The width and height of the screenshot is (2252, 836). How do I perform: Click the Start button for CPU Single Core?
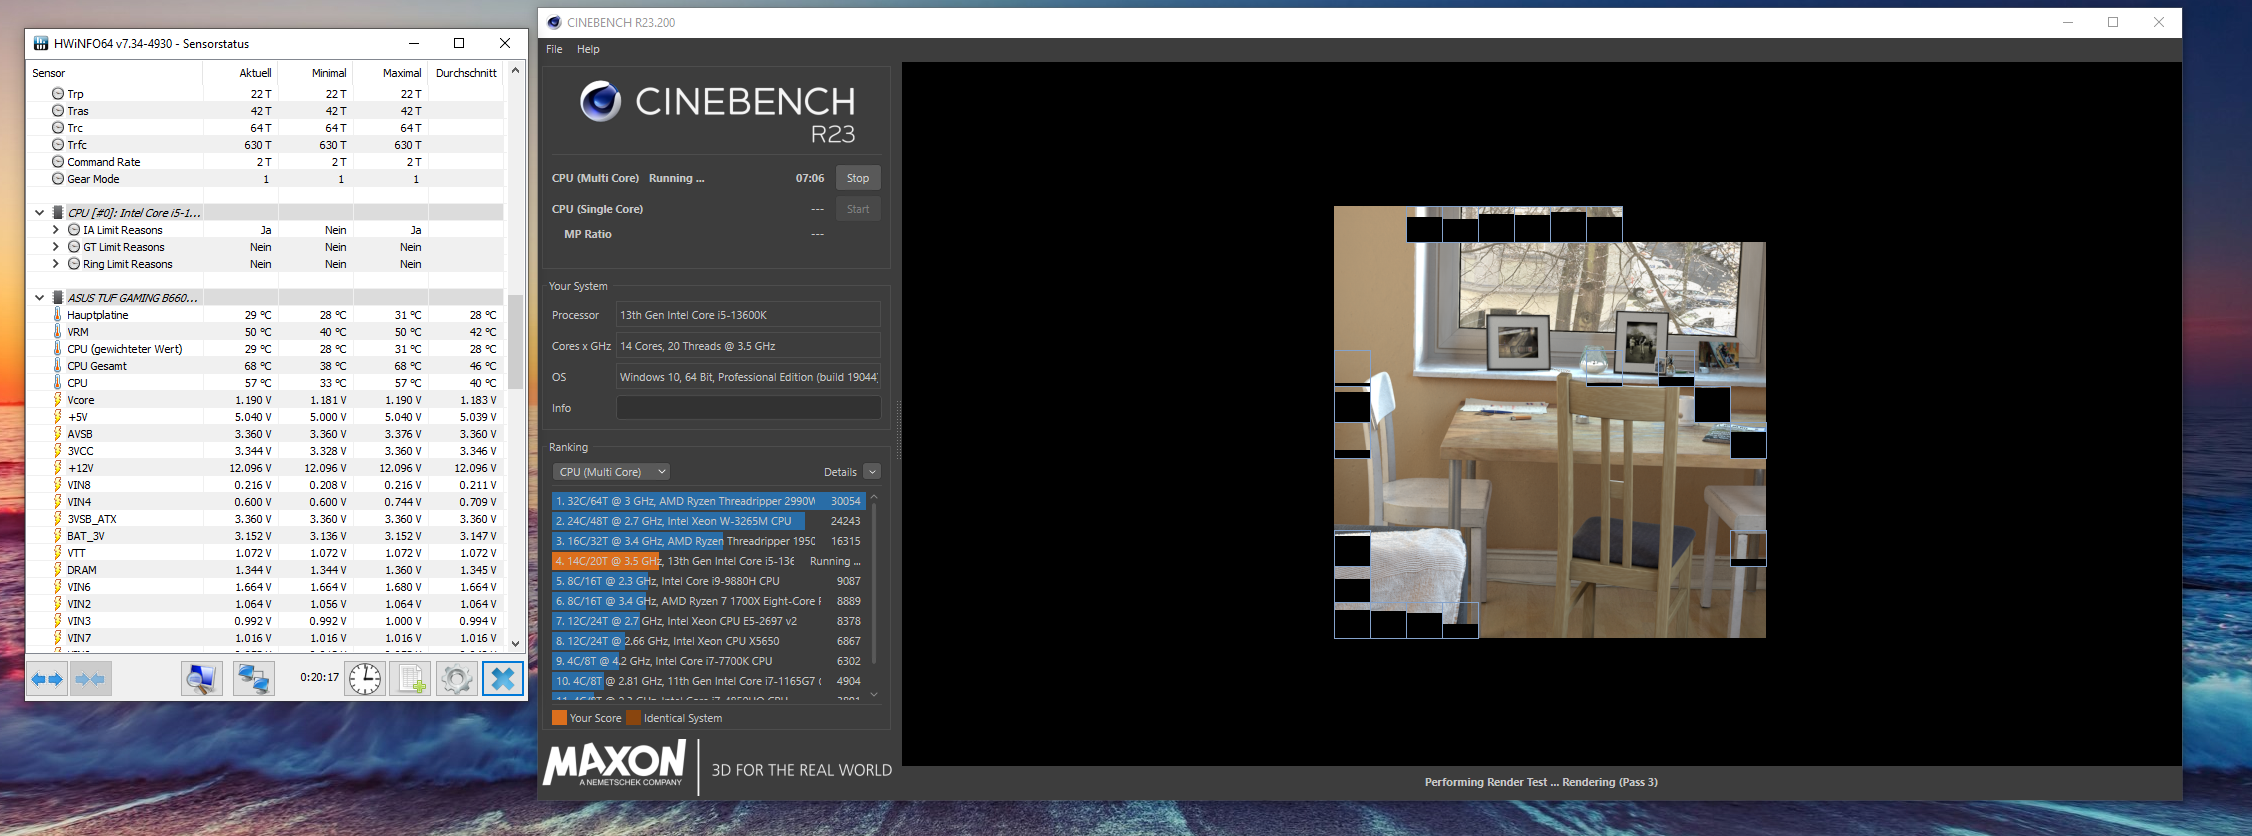pos(858,209)
